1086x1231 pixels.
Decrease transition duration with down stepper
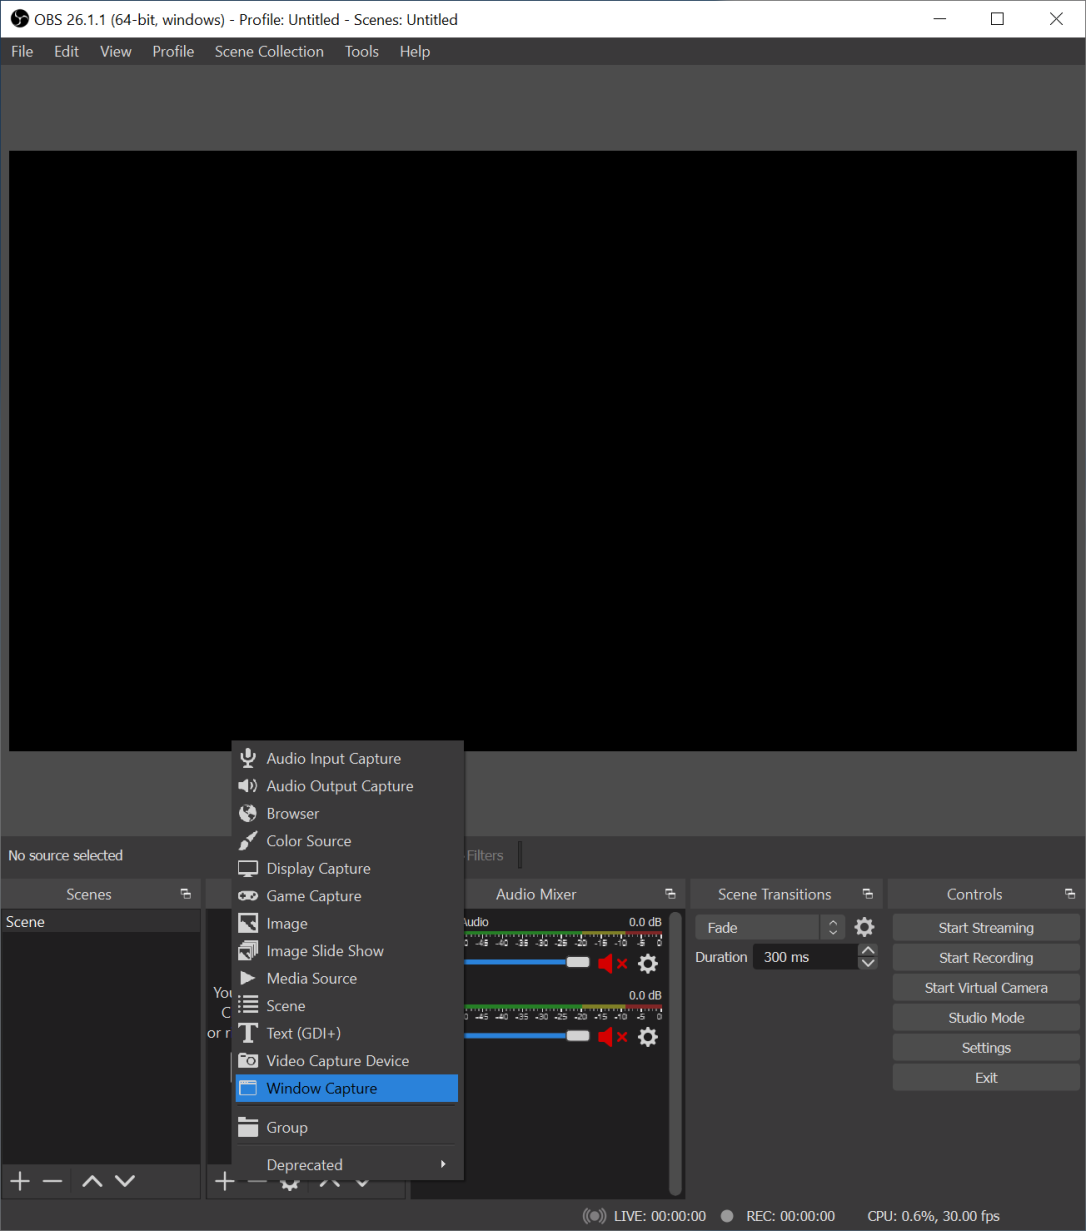(868, 964)
